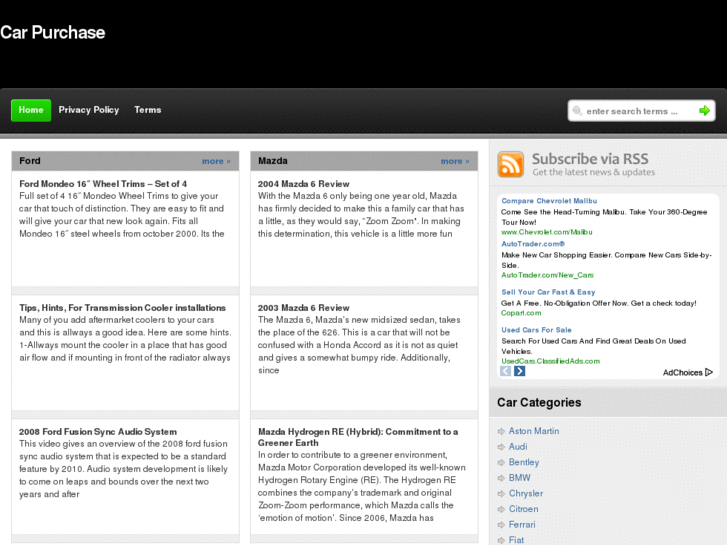The image size is (727, 545).
Task: Visit UsedCars.ClassifiedAds.com ad URL
Action: tap(550, 361)
